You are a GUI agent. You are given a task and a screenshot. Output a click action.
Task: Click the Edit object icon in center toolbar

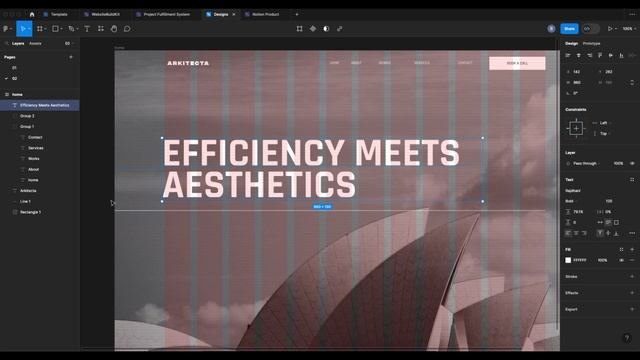300,29
